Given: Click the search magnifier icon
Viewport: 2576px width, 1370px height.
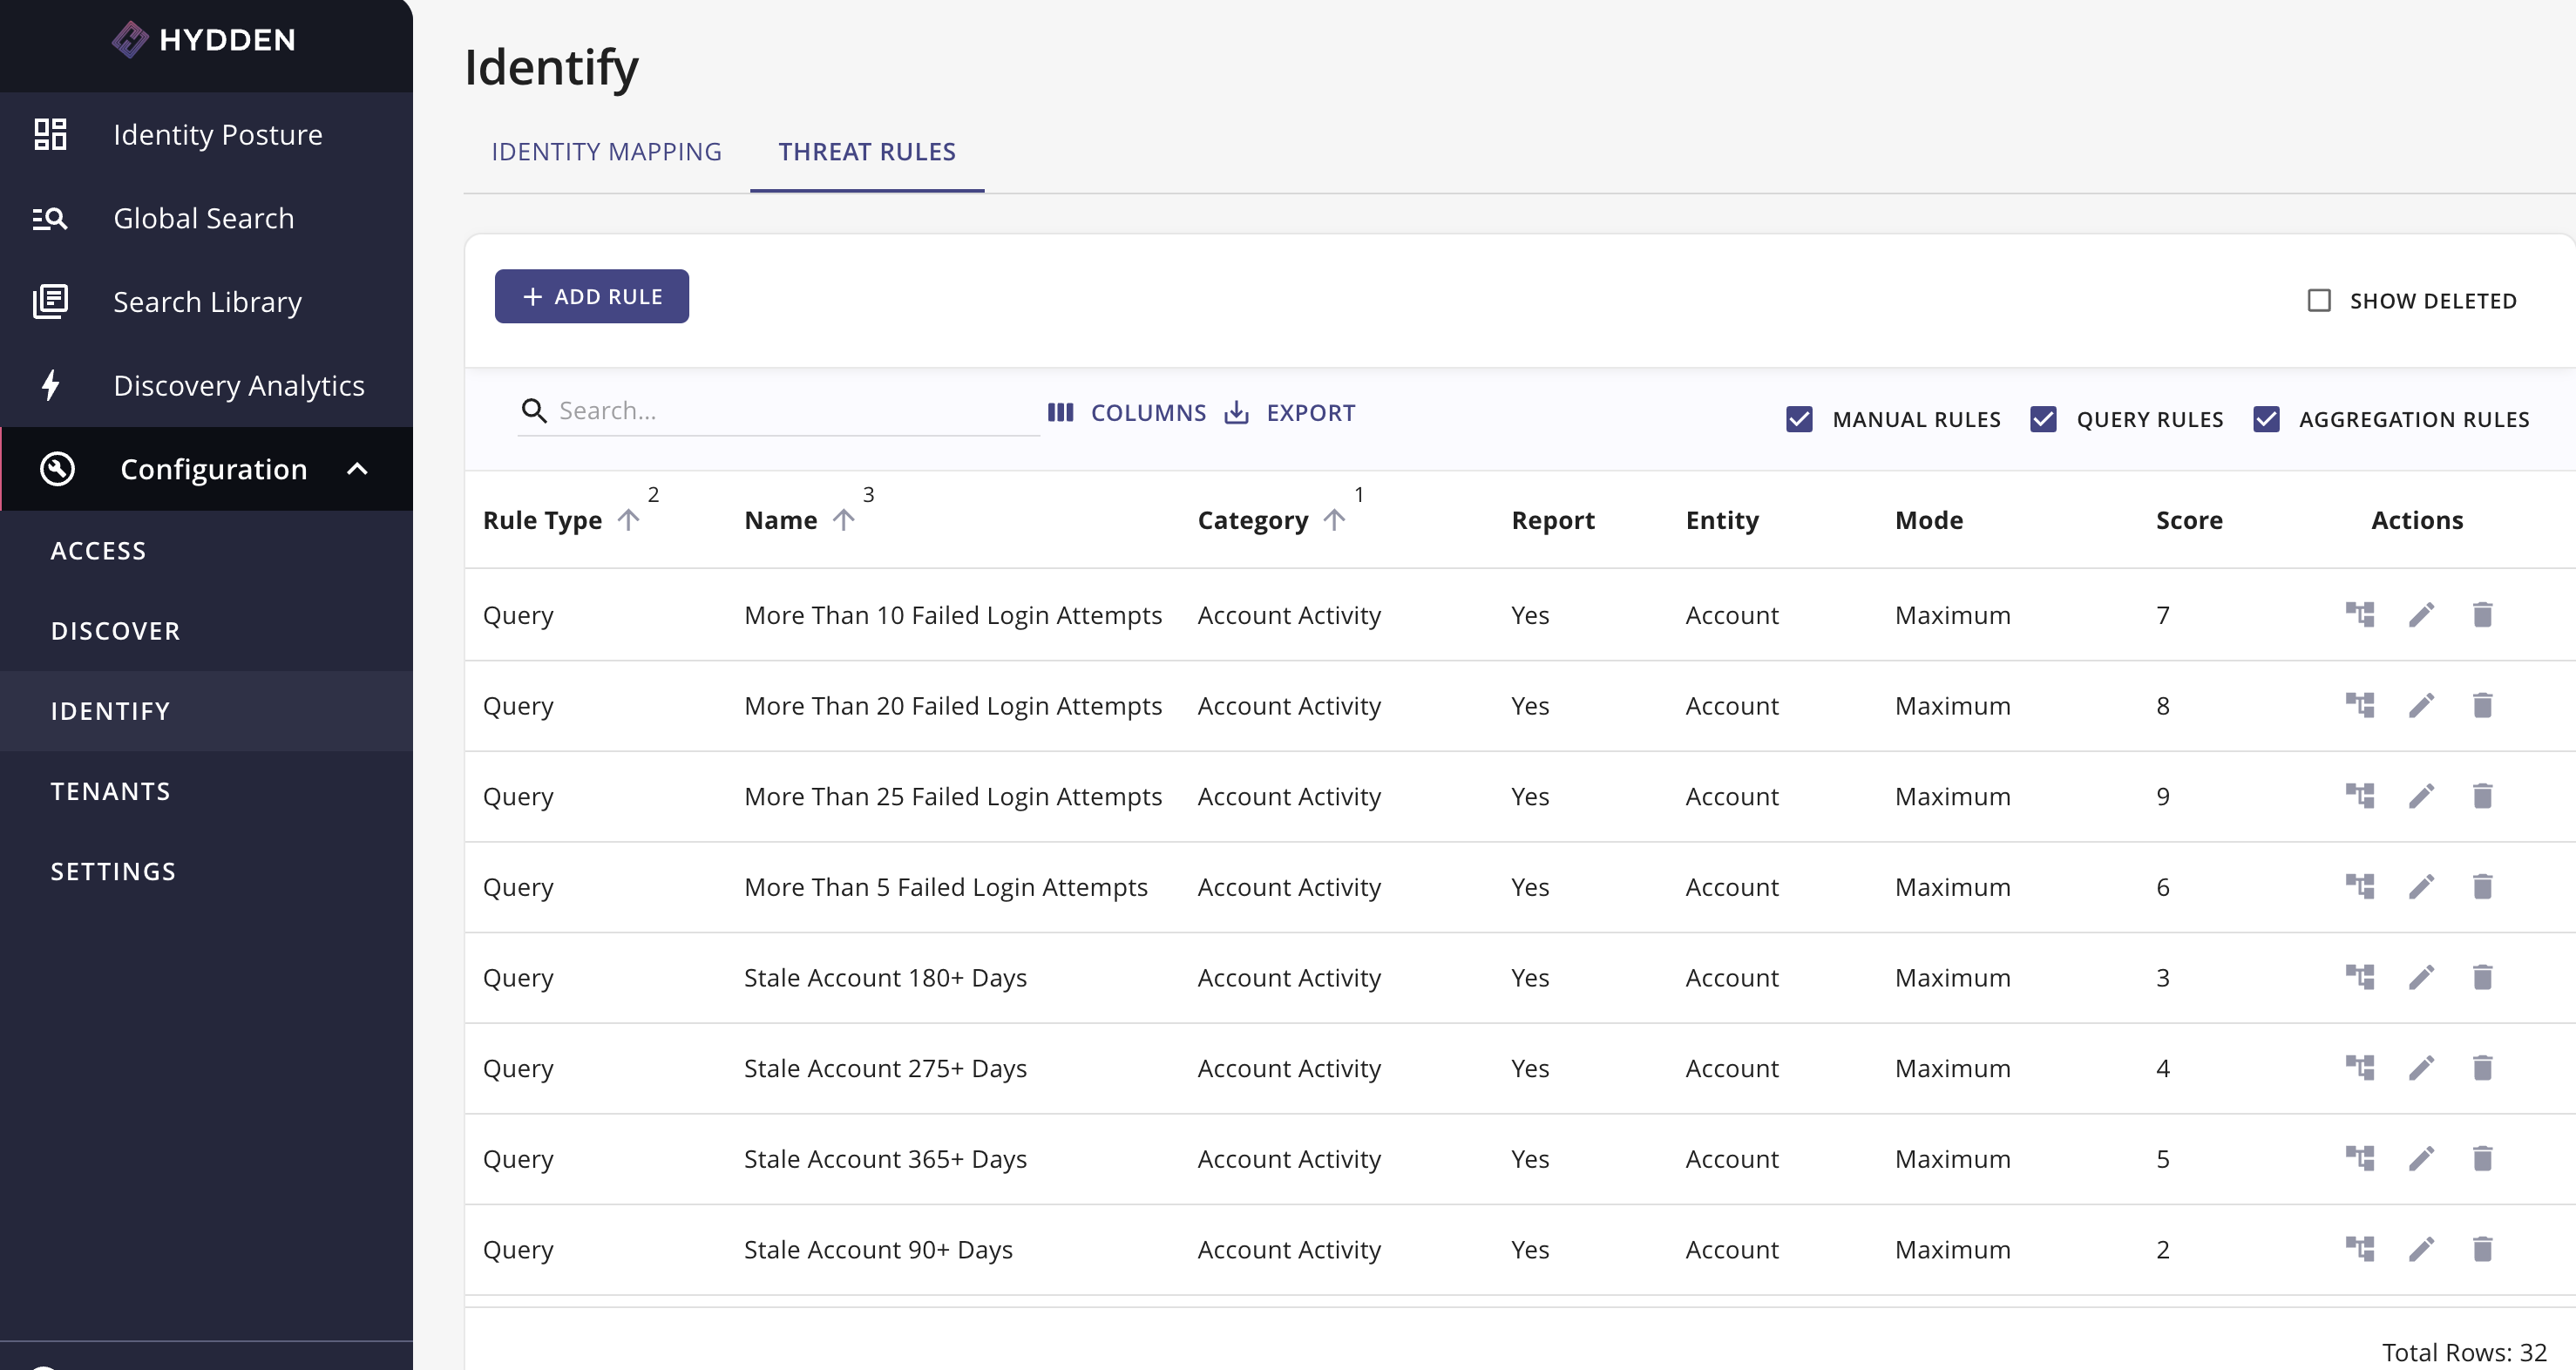Looking at the screenshot, I should pyautogui.click(x=534, y=411).
